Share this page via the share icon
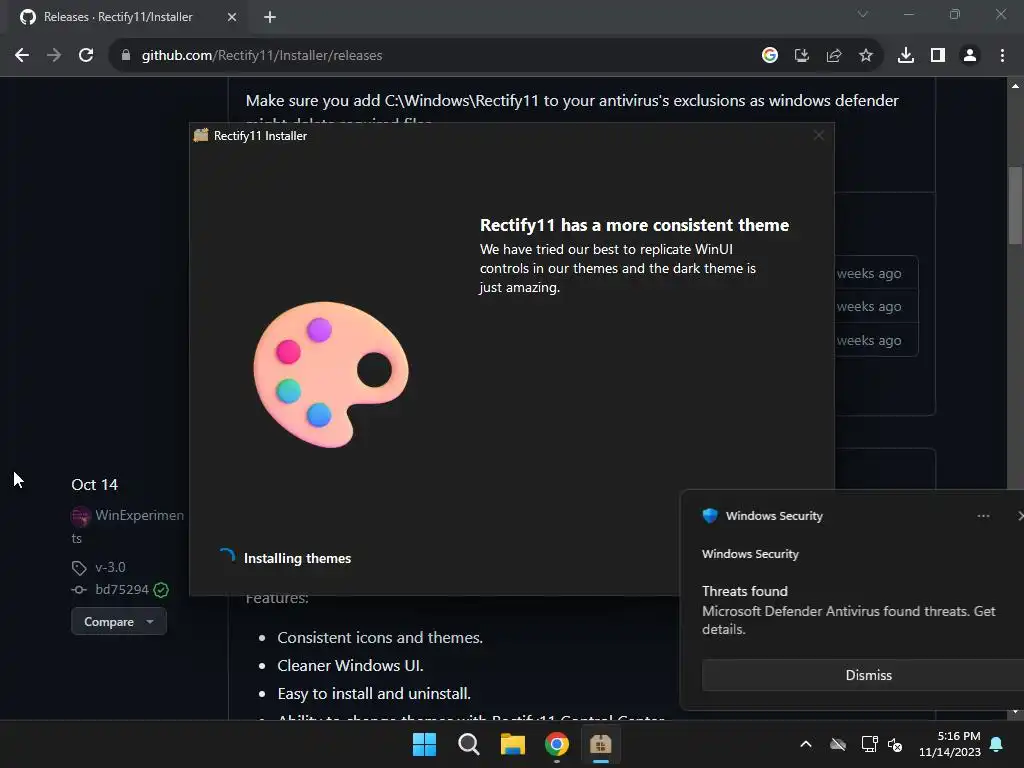Viewport: 1024px width, 768px height. [x=834, y=56]
